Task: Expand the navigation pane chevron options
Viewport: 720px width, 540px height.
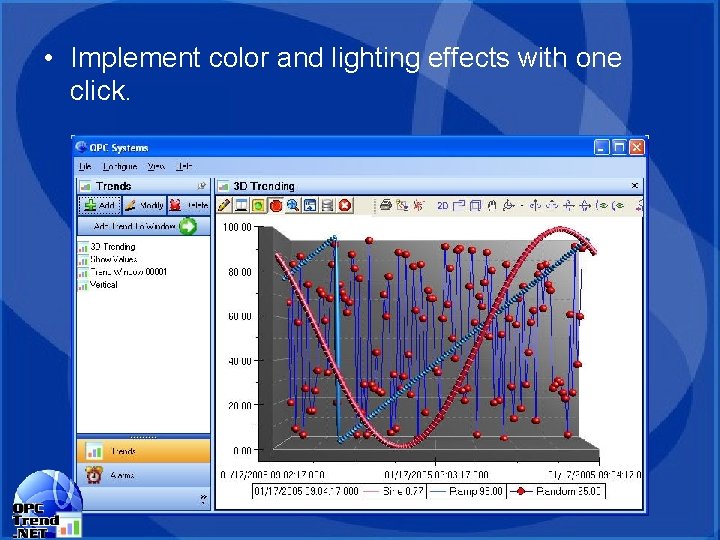Action: tap(203, 499)
